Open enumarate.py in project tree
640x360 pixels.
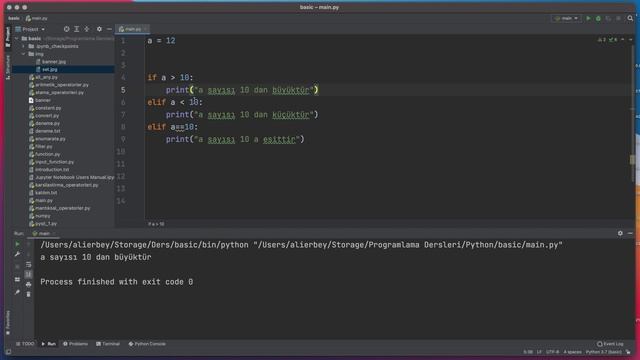tap(50, 139)
